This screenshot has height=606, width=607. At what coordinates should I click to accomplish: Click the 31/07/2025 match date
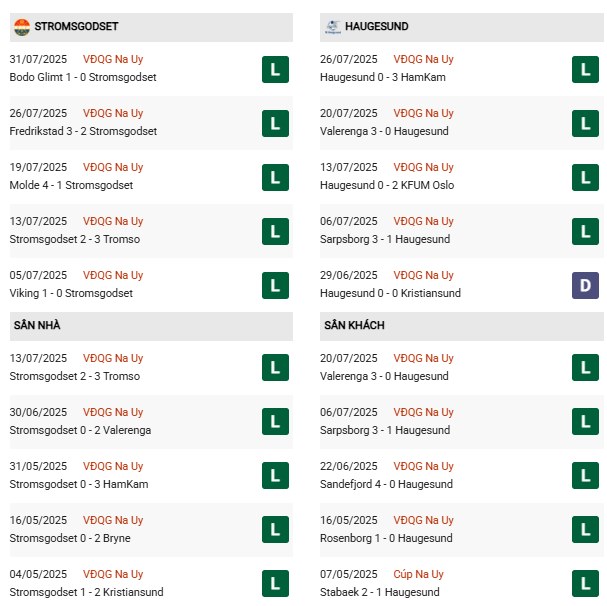pyautogui.click(x=38, y=59)
